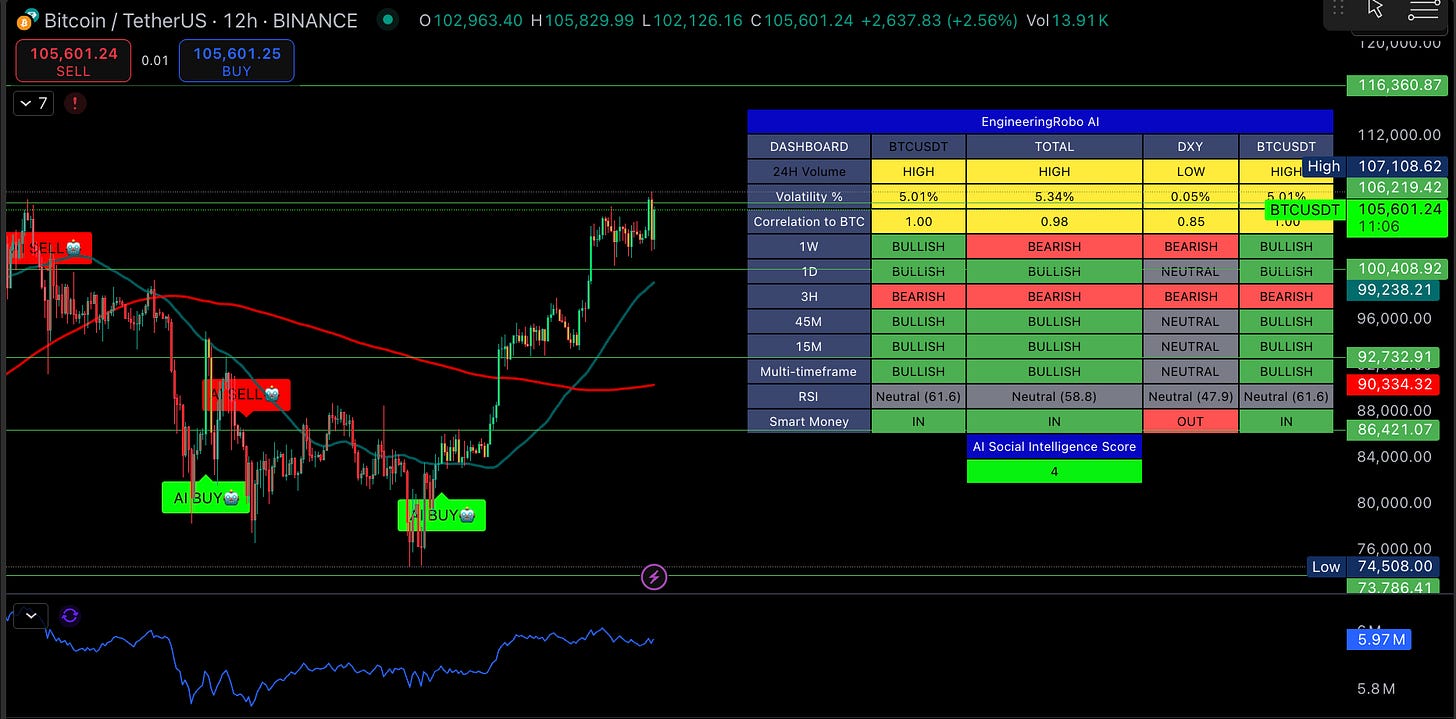This screenshot has width=1456, height=719.
Task: Click the purple lightning bolt icon on the chart
Action: click(653, 577)
